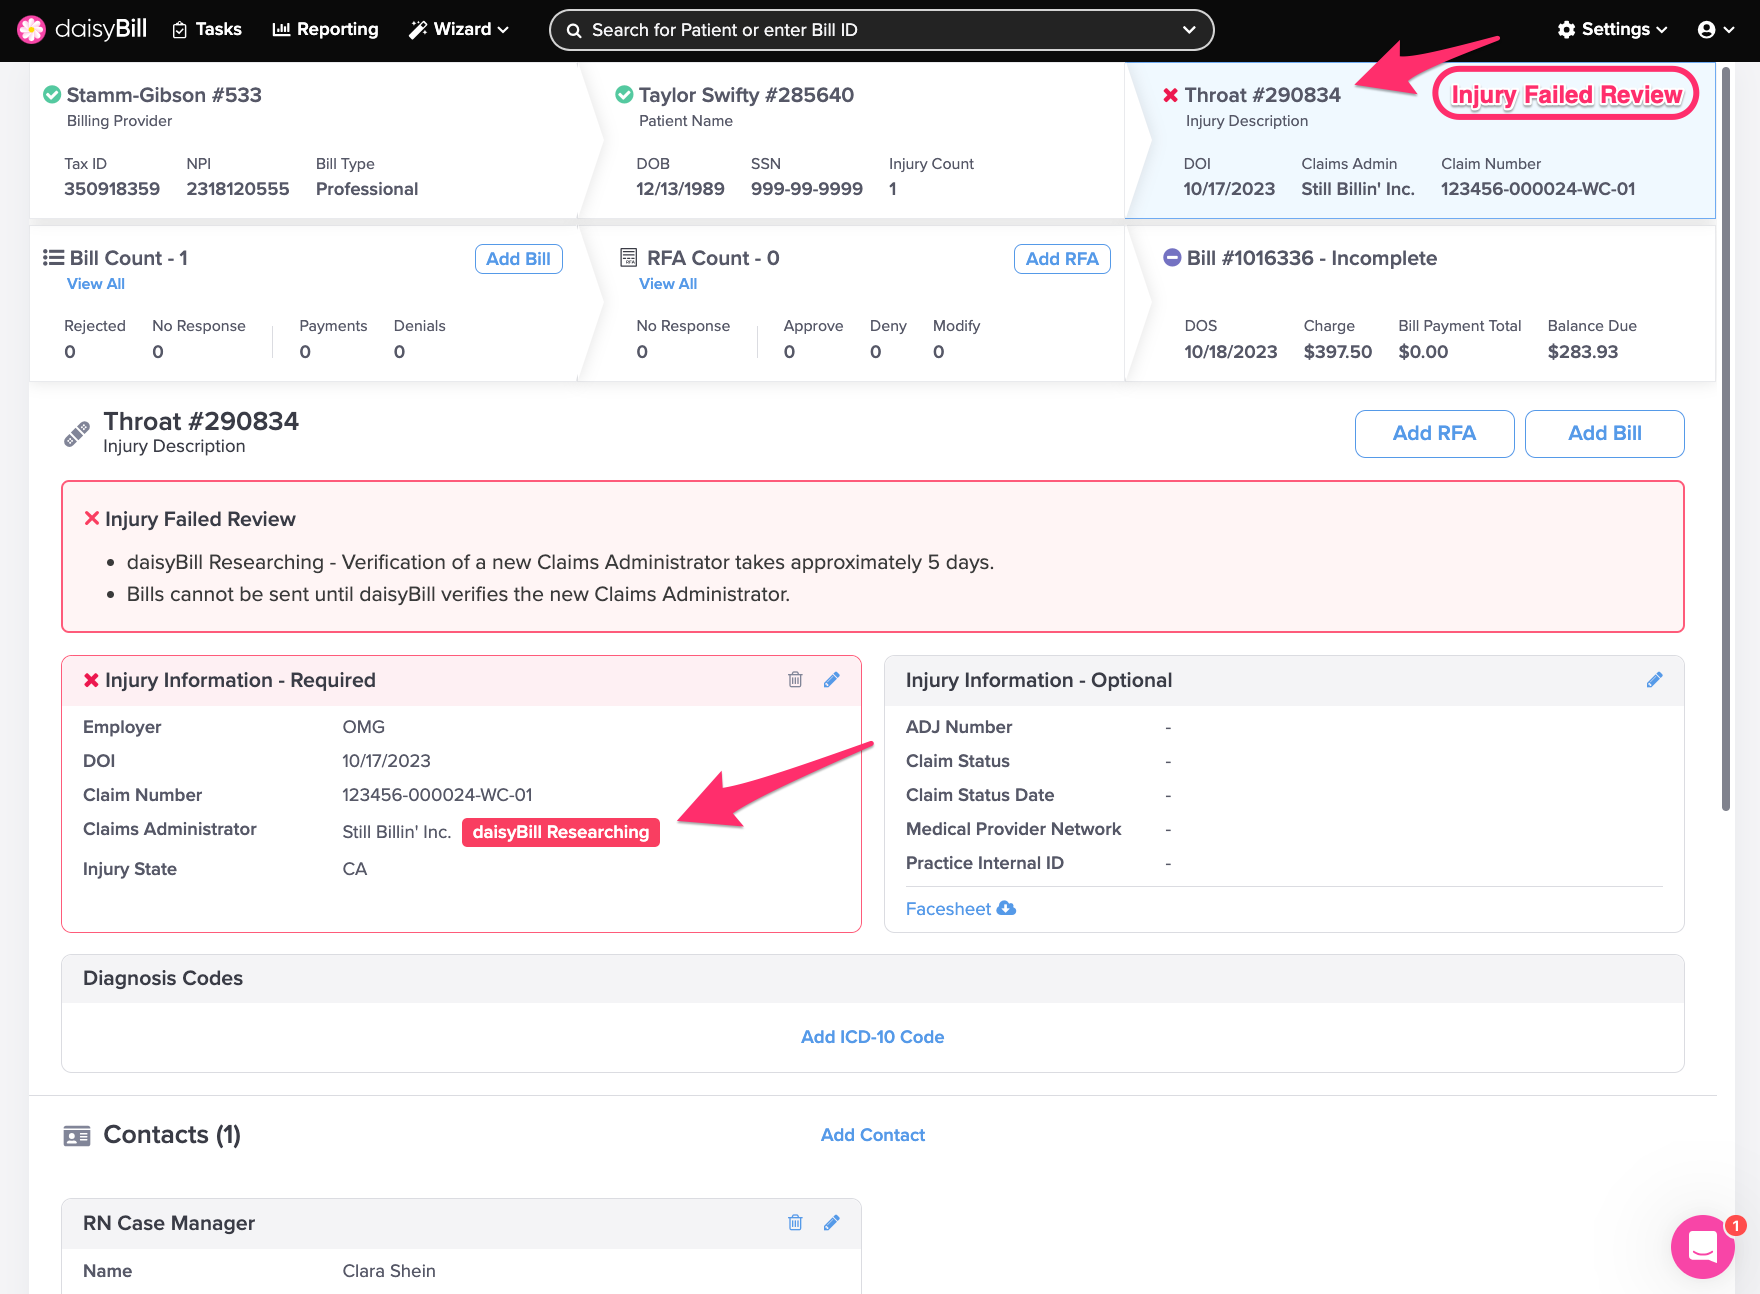This screenshot has height=1294, width=1760.
Task: Click the Add Contact link
Action: click(x=872, y=1135)
